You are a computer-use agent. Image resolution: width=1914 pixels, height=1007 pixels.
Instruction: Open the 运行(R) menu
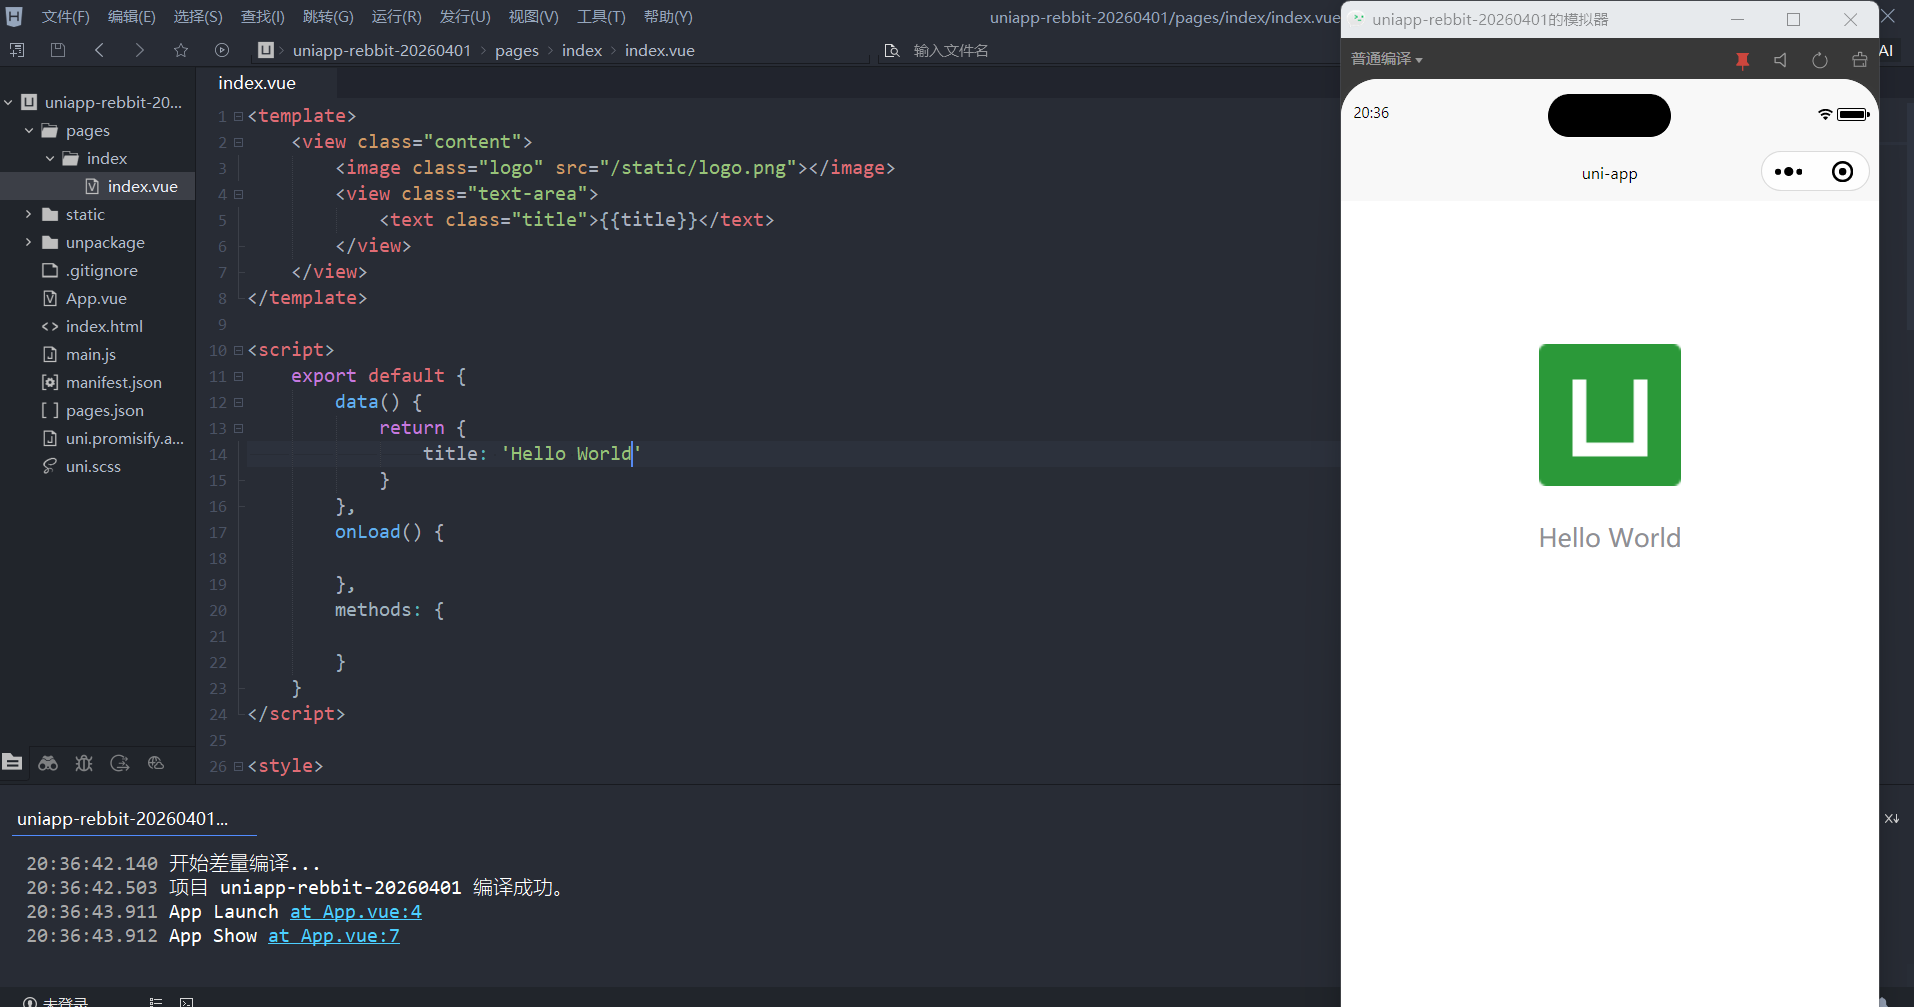pyautogui.click(x=397, y=17)
